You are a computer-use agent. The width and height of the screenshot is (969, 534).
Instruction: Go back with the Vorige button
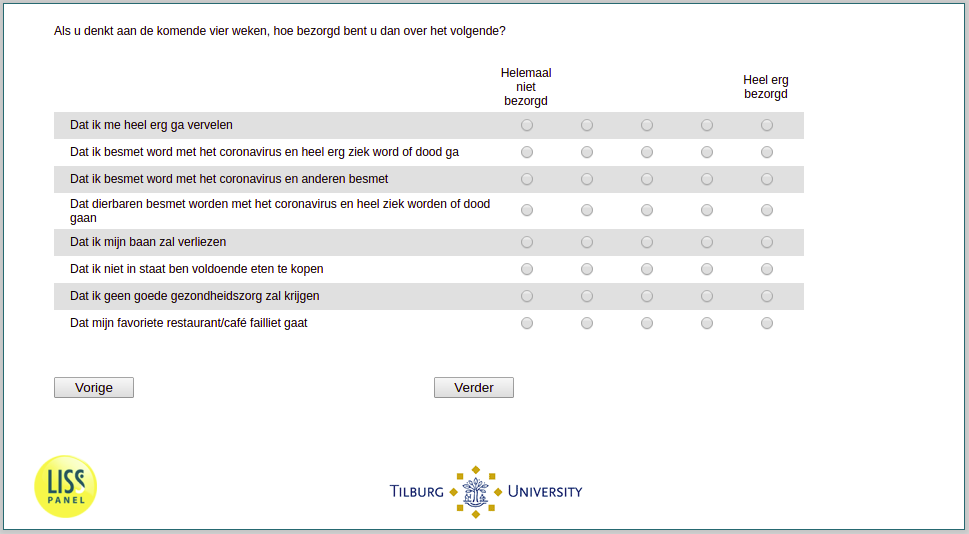tap(94, 388)
